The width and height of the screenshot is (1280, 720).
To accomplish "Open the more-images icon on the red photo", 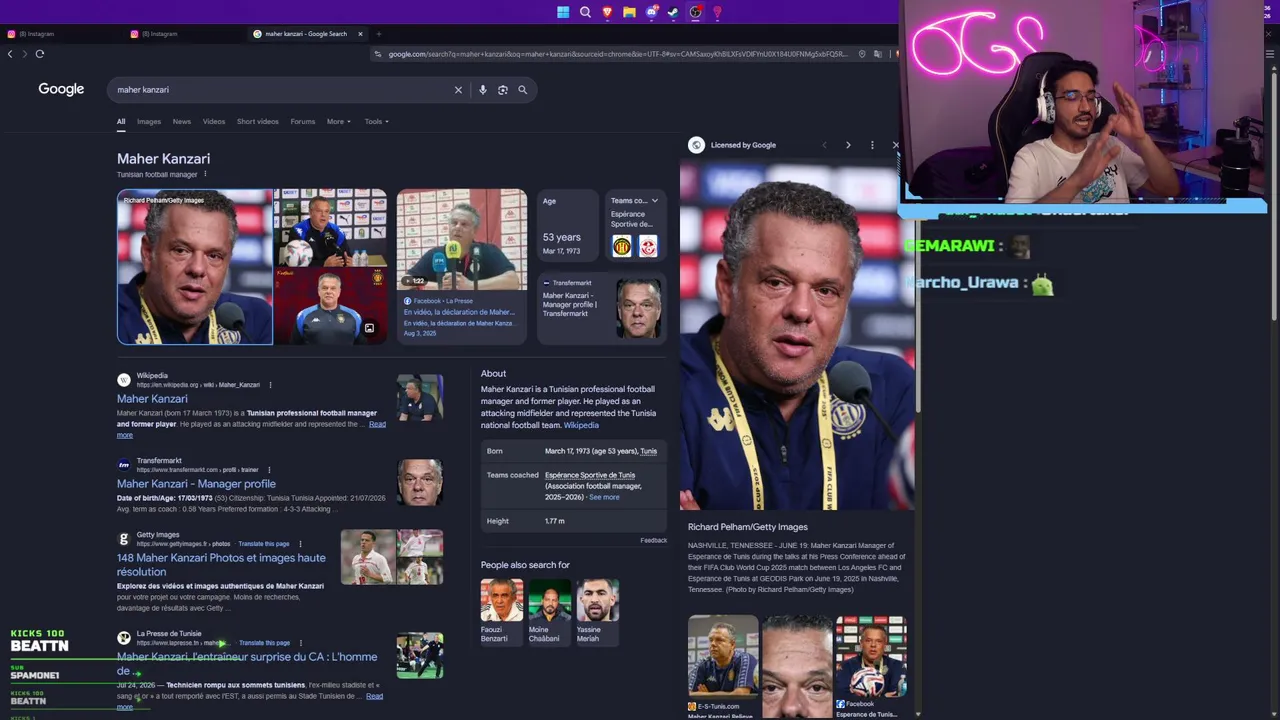I will (369, 328).
